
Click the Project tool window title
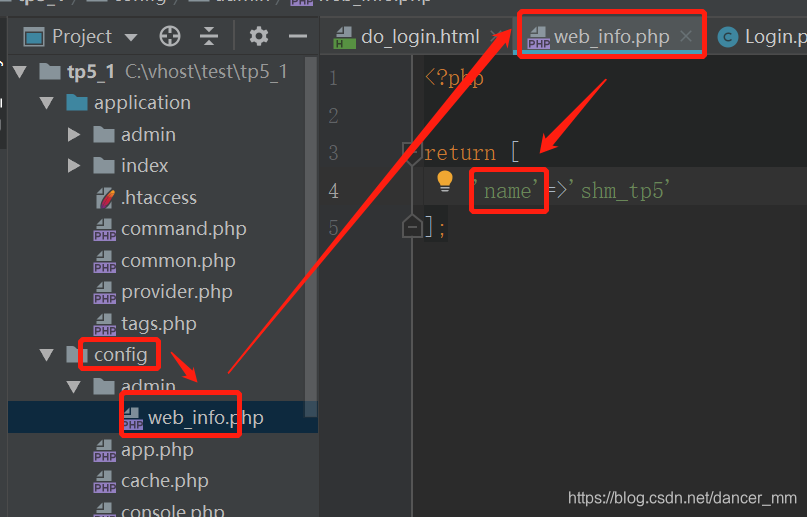[x=82, y=37]
